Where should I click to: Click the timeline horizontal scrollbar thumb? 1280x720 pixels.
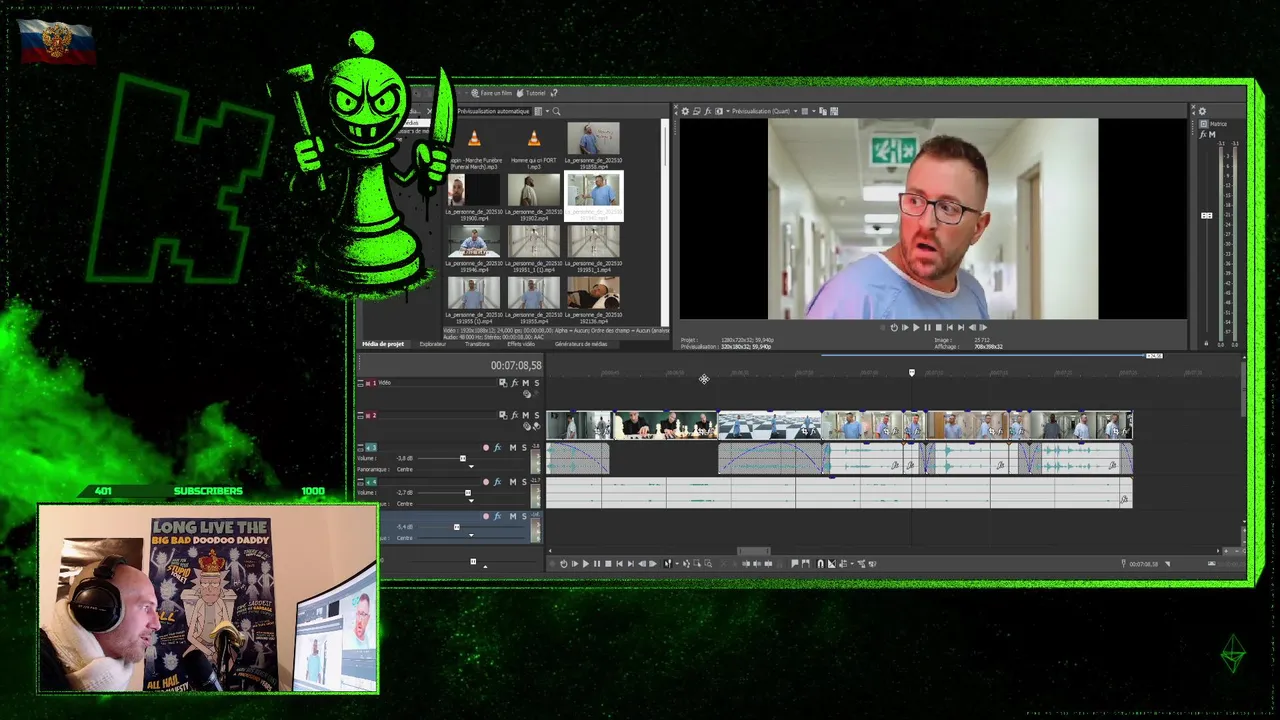pyautogui.click(x=754, y=550)
